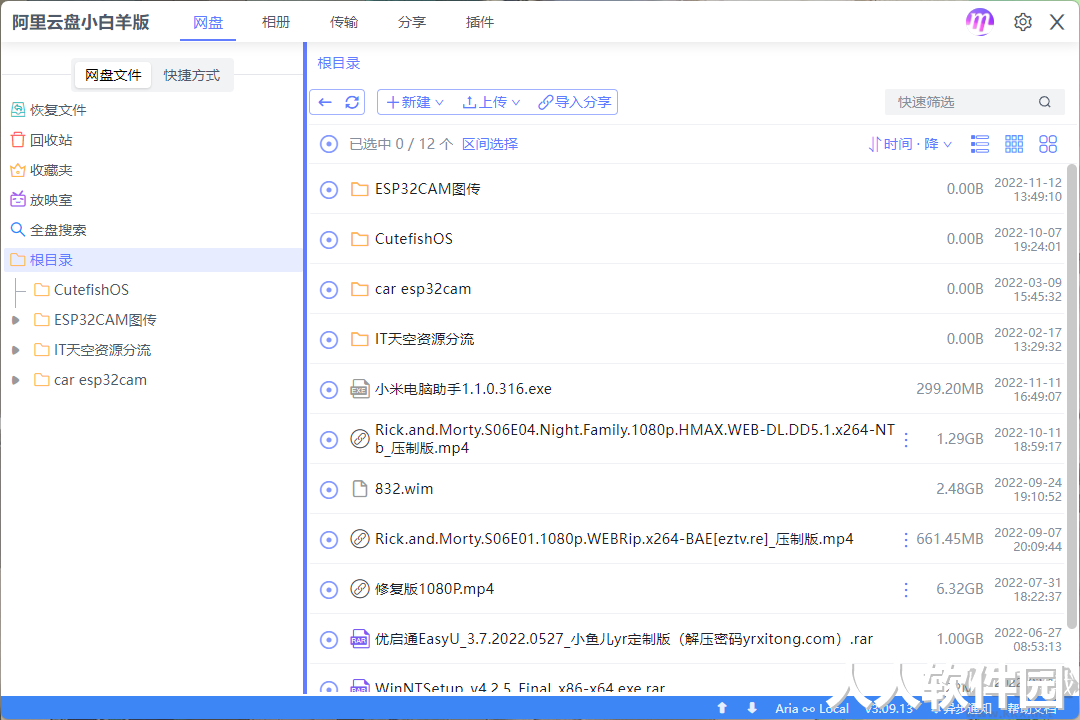The height and width of the screenshot is (720, 1080).
Task: Open the 时间·降 sort dropdown
Action: click(911, 144)
